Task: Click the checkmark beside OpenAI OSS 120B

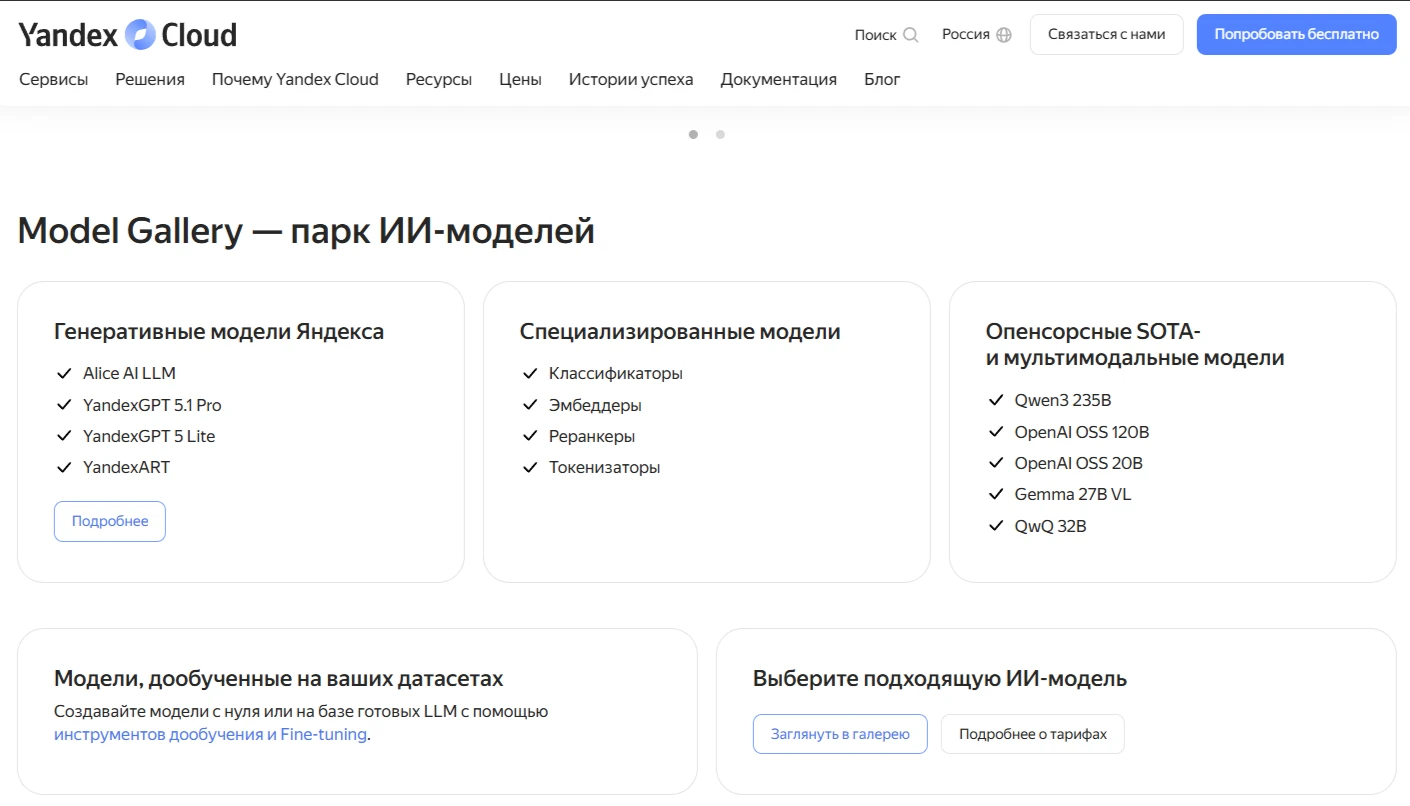Action: click(x=996, y=432)
